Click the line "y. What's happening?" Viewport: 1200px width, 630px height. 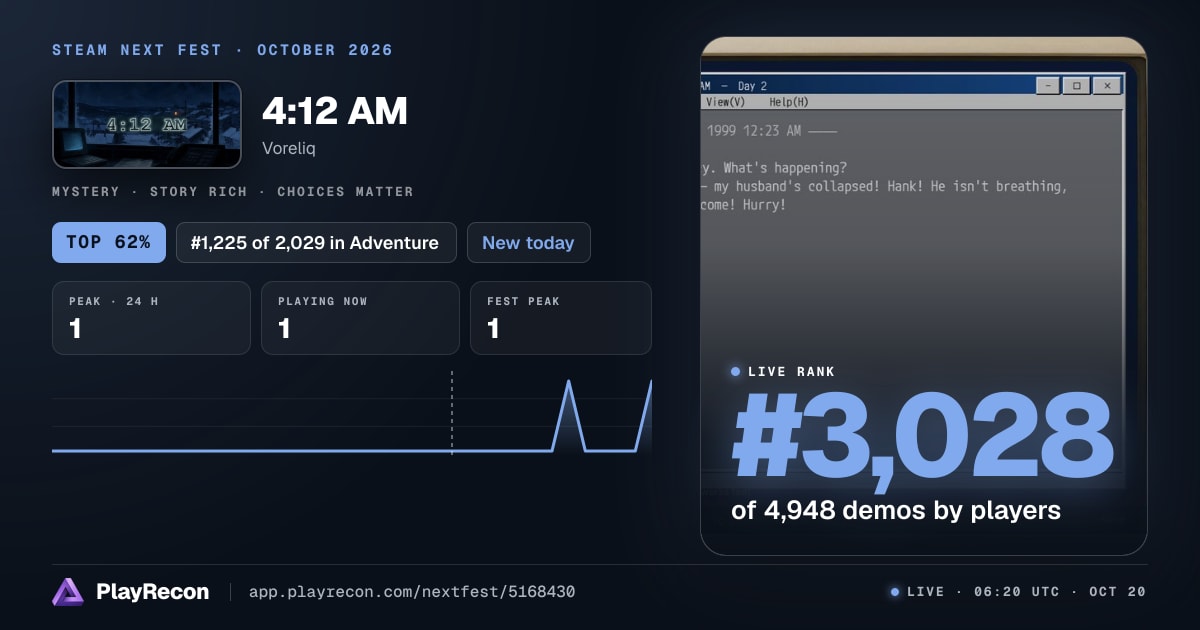click(x=775, y=168)
